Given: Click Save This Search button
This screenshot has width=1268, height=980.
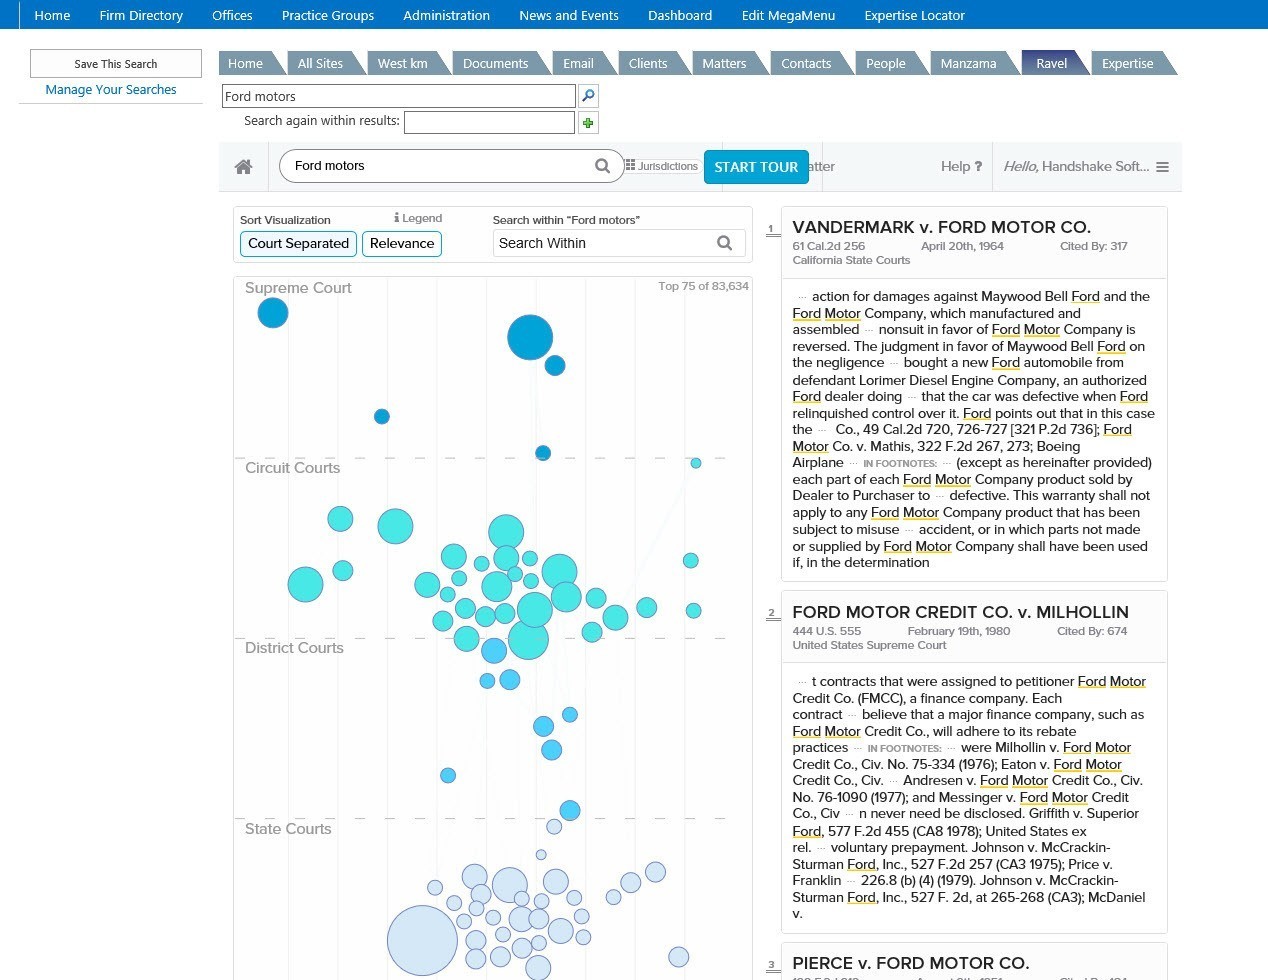Looking at the screenshot, I should tap(116, 64).
